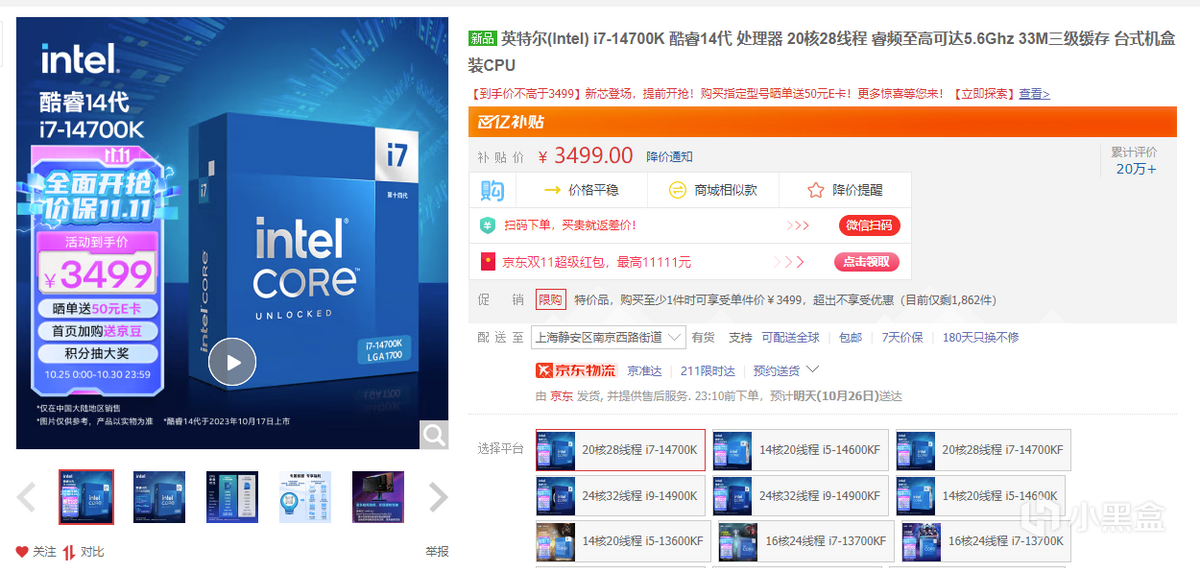Click the 包邮 link

point(850,338)
